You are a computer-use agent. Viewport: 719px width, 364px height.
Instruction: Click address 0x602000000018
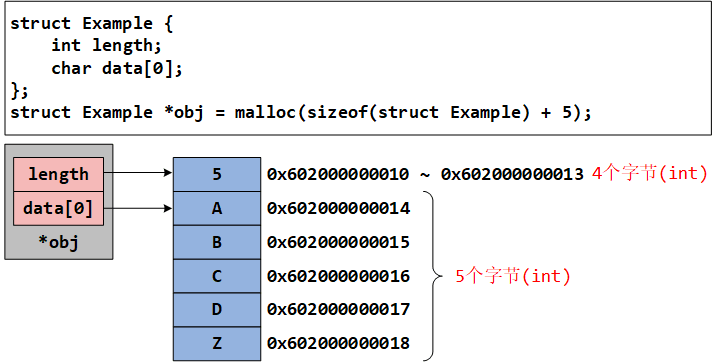pos(338,343)
